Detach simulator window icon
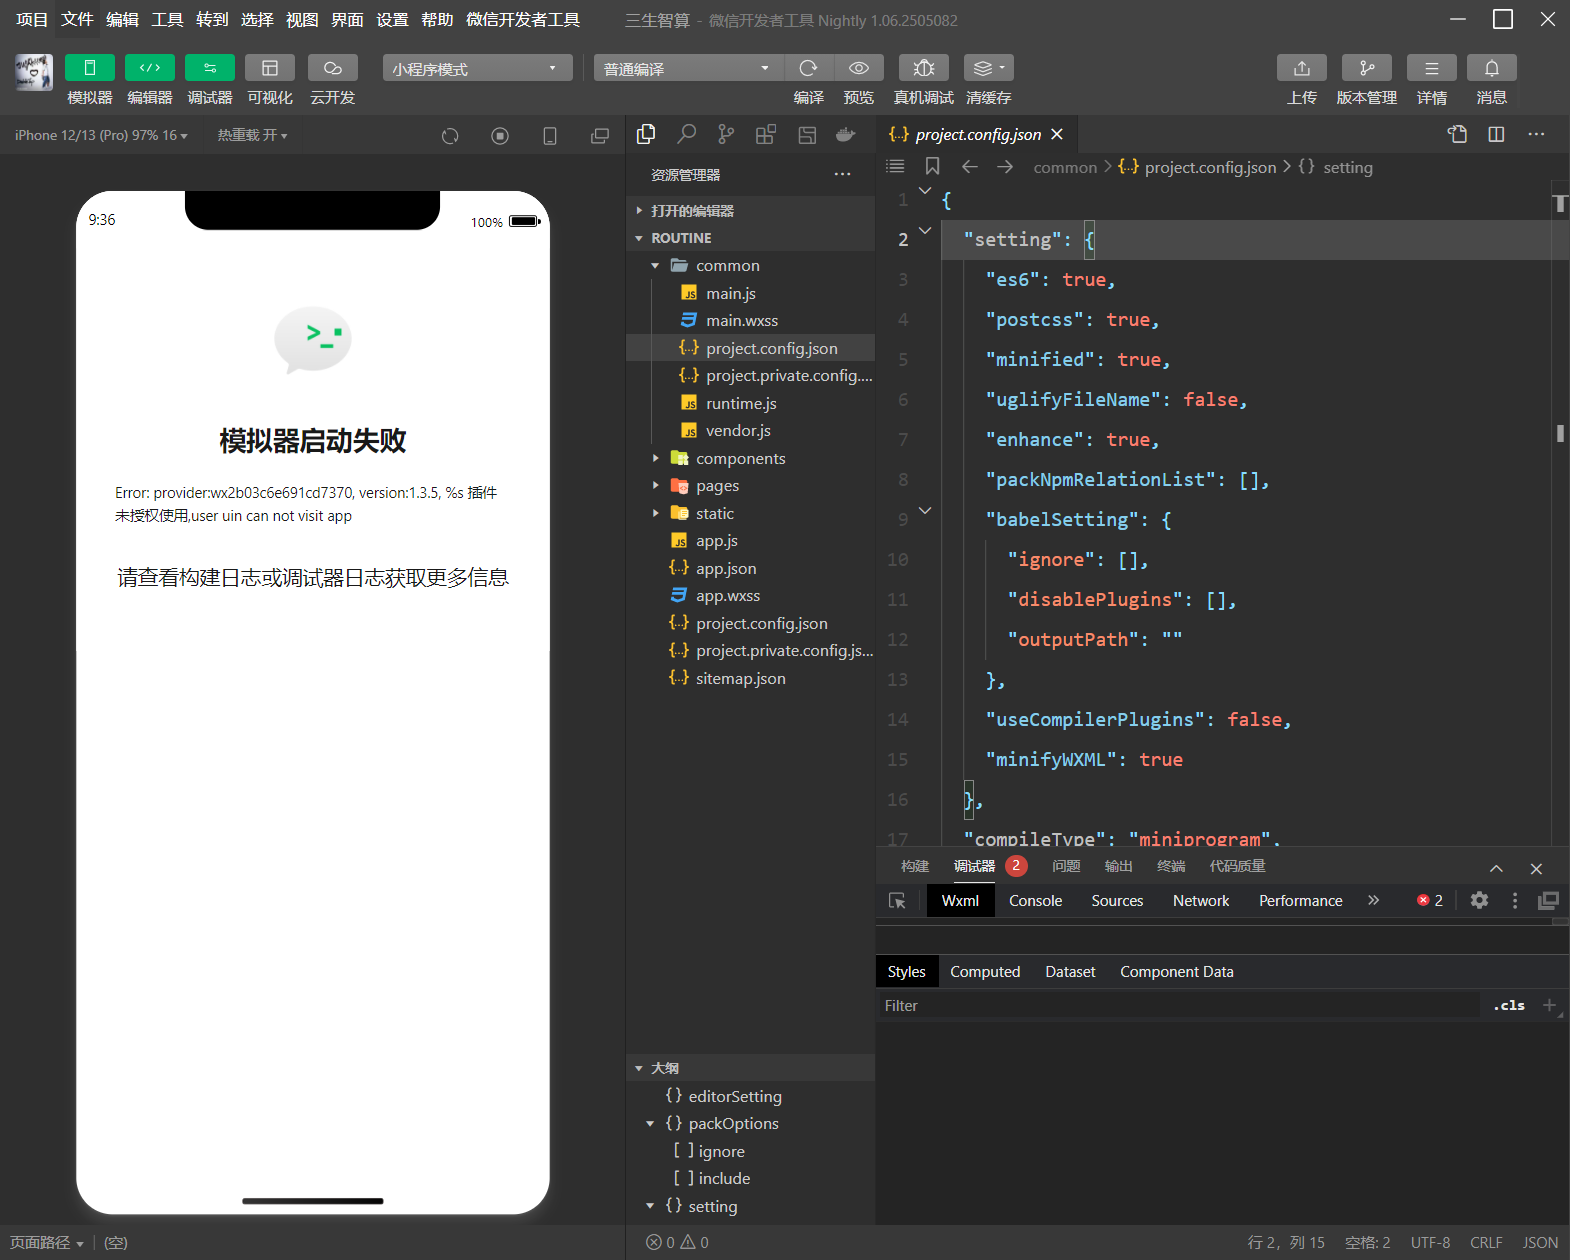This screenshot has height=1260, width=1570. click(x=600, y=136)
